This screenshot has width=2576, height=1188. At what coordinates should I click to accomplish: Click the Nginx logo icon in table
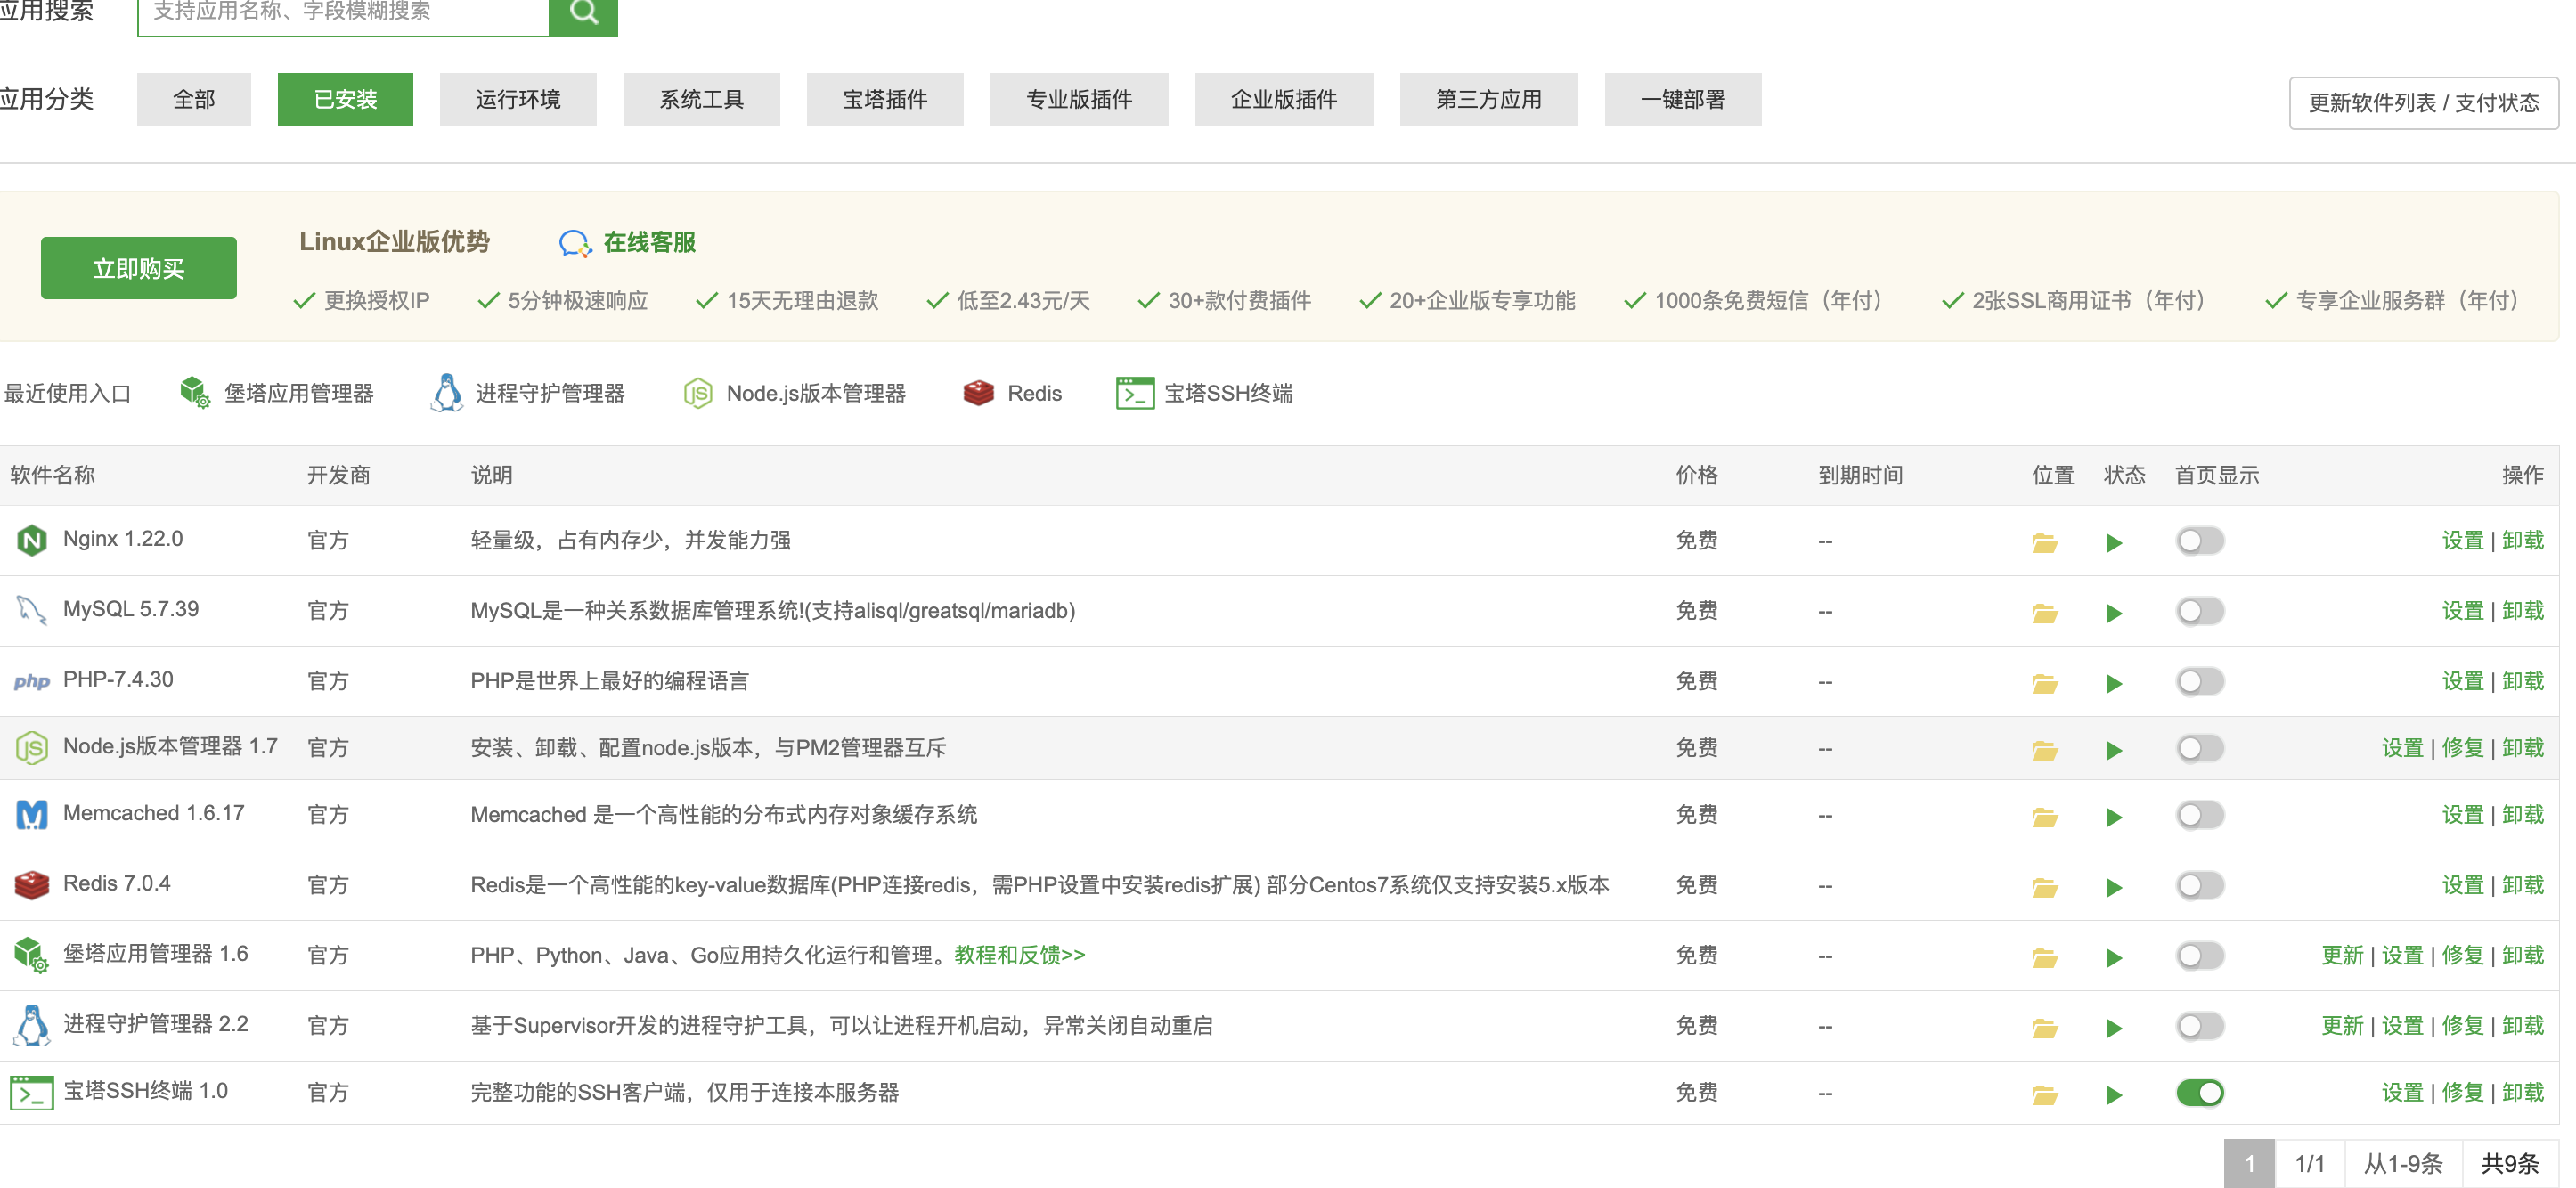(32, 540)
